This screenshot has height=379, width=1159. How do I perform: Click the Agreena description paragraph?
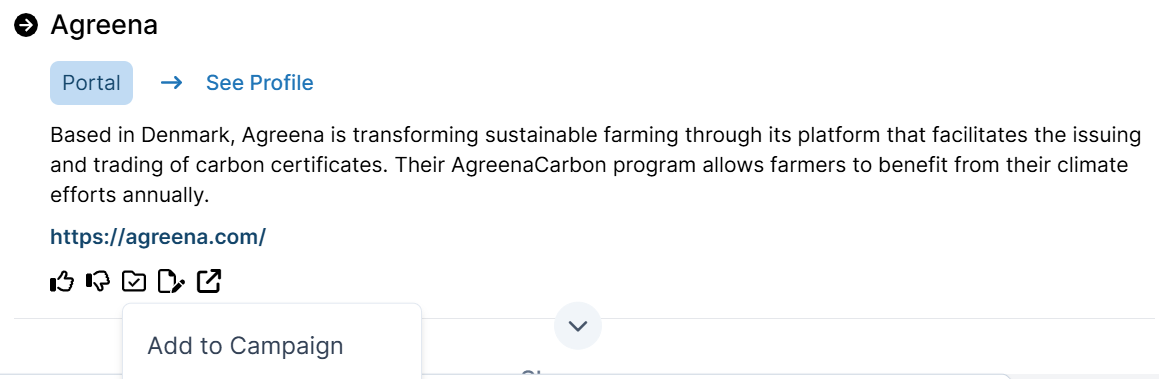pos(596,165)
